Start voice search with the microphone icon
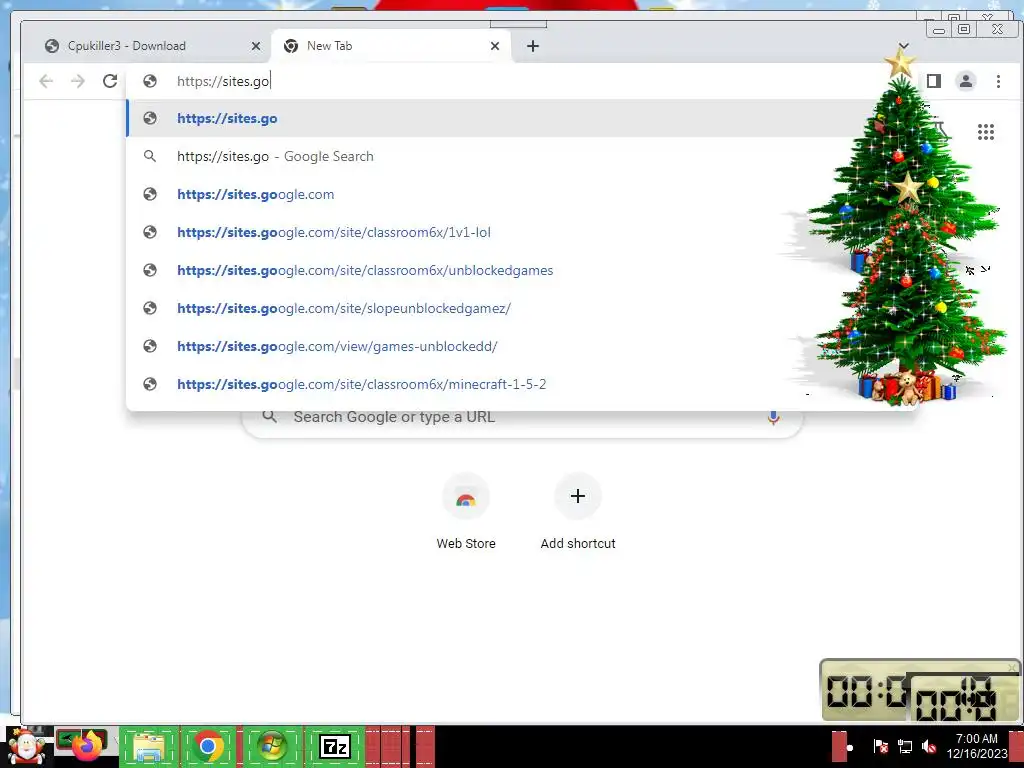Image resolution: width=1024 pixels, height=768 pixels. point(773,418)
